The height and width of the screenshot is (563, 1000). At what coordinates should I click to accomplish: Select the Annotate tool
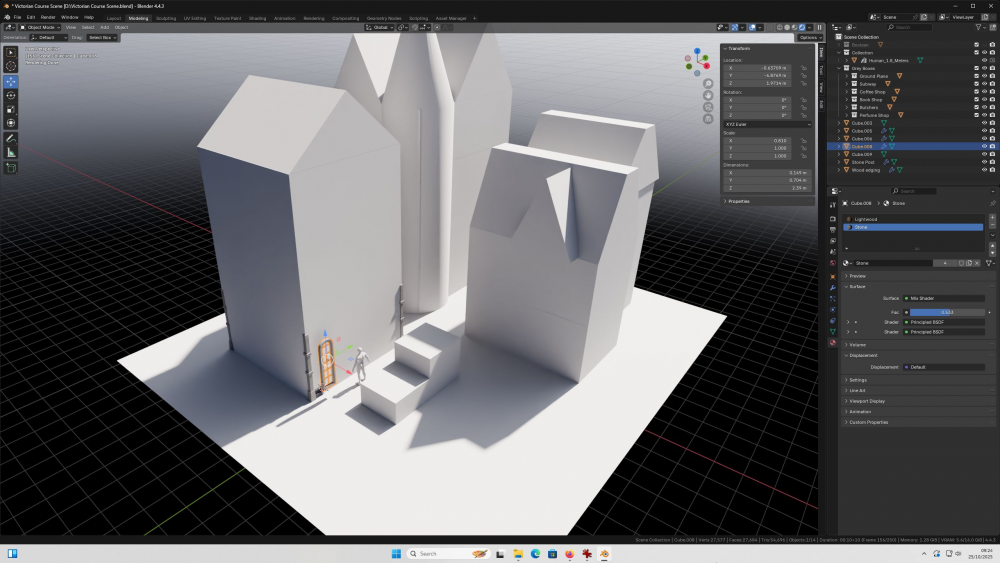(11, 138)
